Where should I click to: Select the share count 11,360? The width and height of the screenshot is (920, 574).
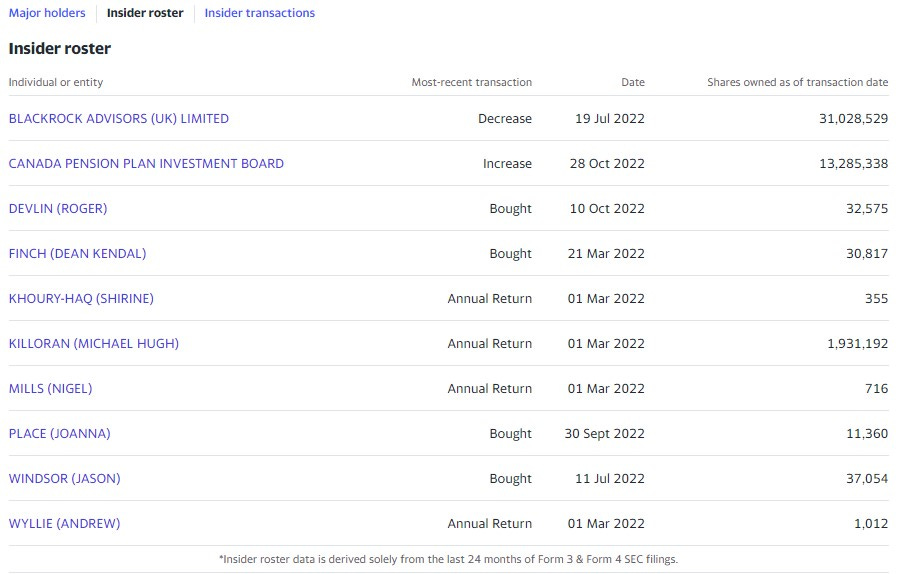tap(867, 434)
